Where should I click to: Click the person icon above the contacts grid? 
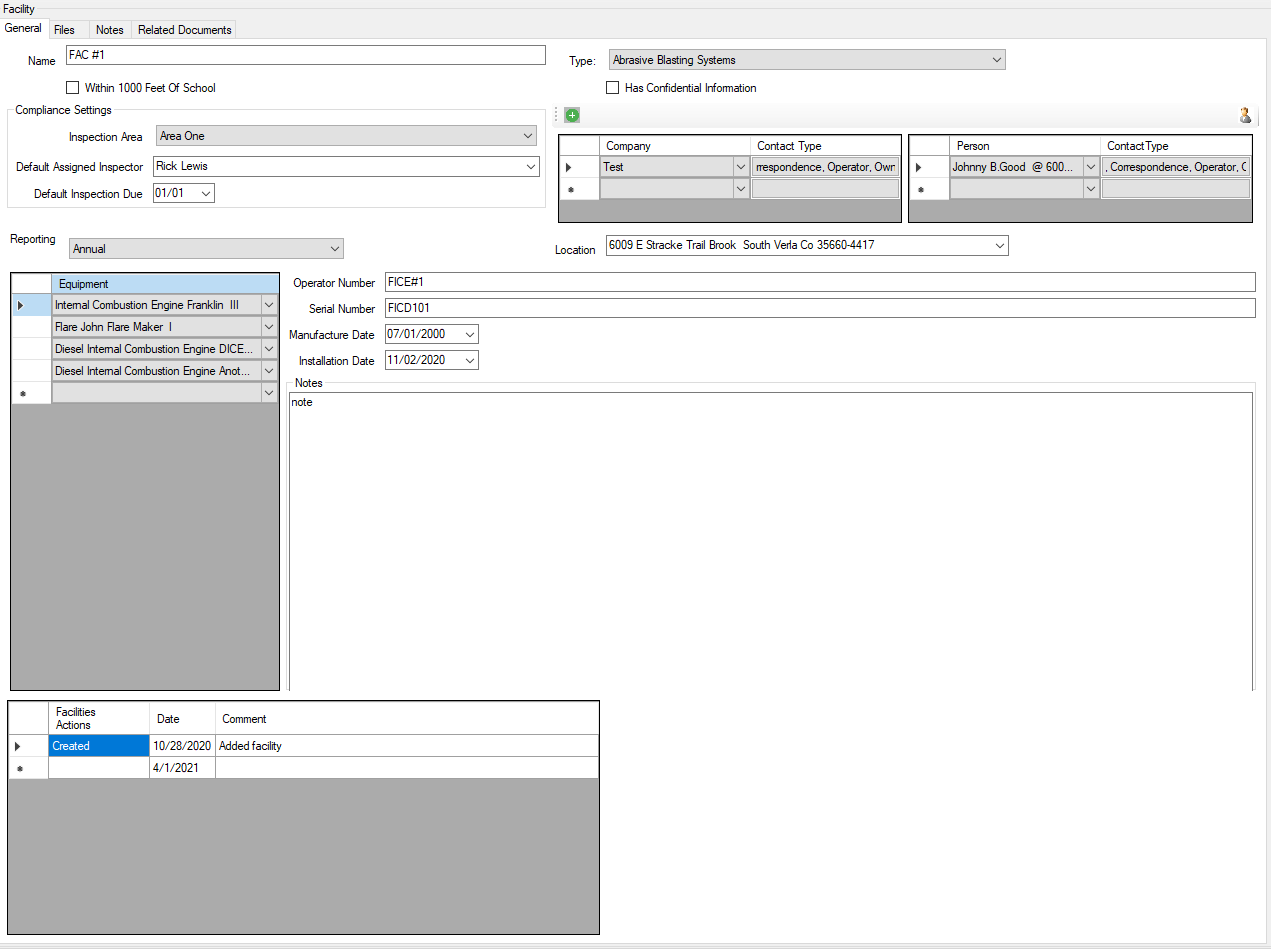pyautogui.click(x=1245, y=115)
